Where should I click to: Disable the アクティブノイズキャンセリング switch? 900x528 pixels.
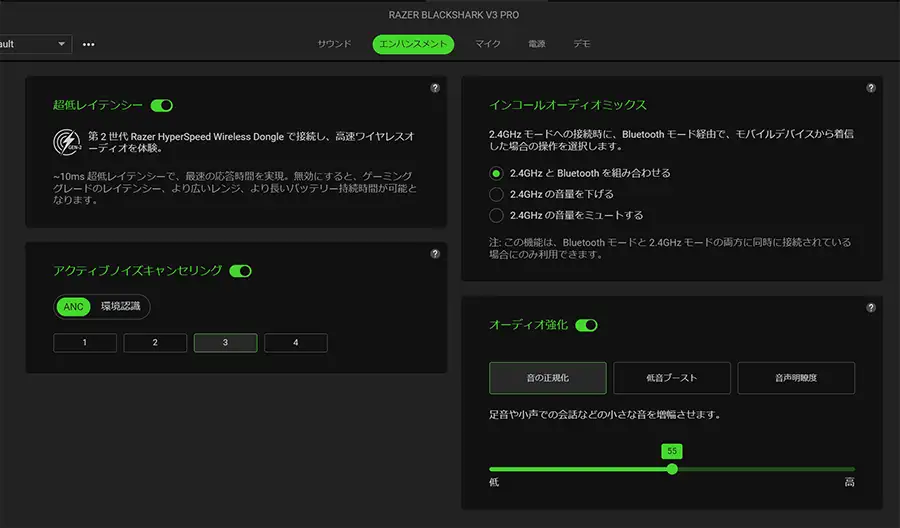pos(240,271)
